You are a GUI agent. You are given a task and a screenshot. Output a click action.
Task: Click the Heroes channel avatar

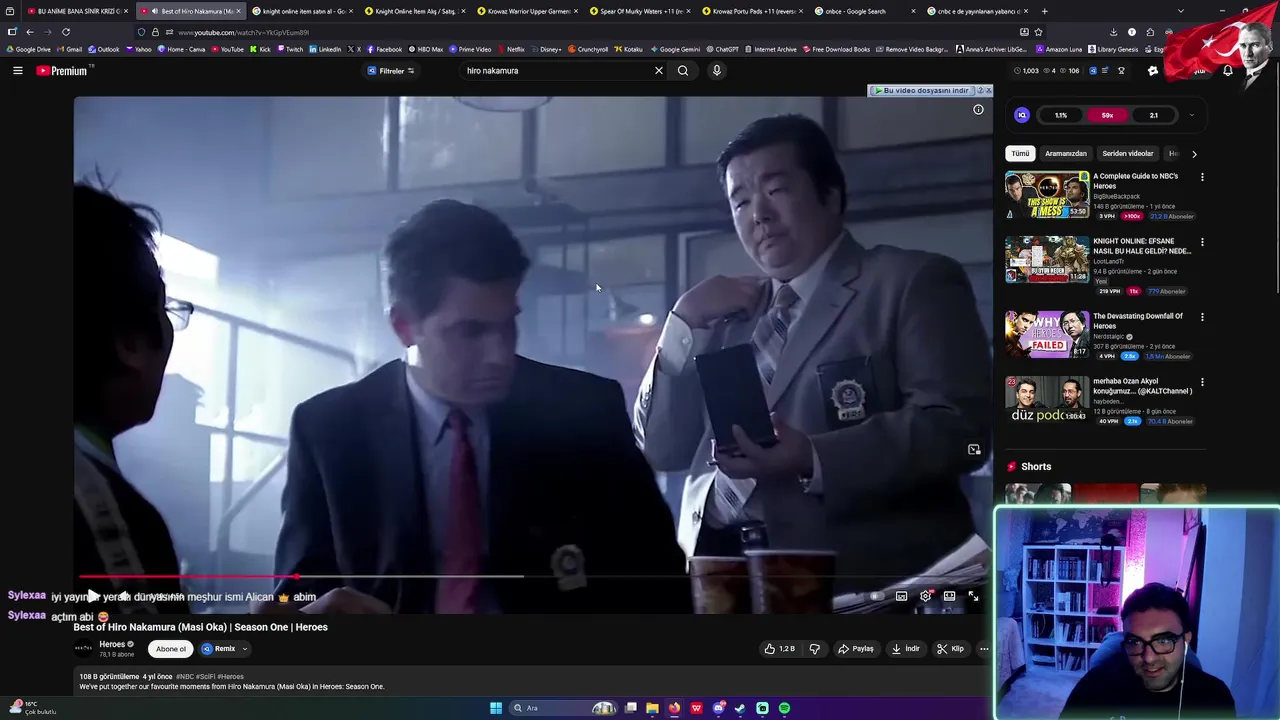coord(84,649)
